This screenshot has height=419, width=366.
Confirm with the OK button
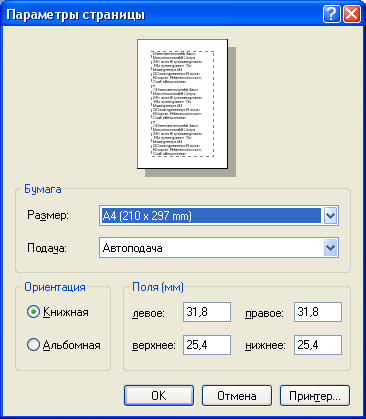[159, 396]
